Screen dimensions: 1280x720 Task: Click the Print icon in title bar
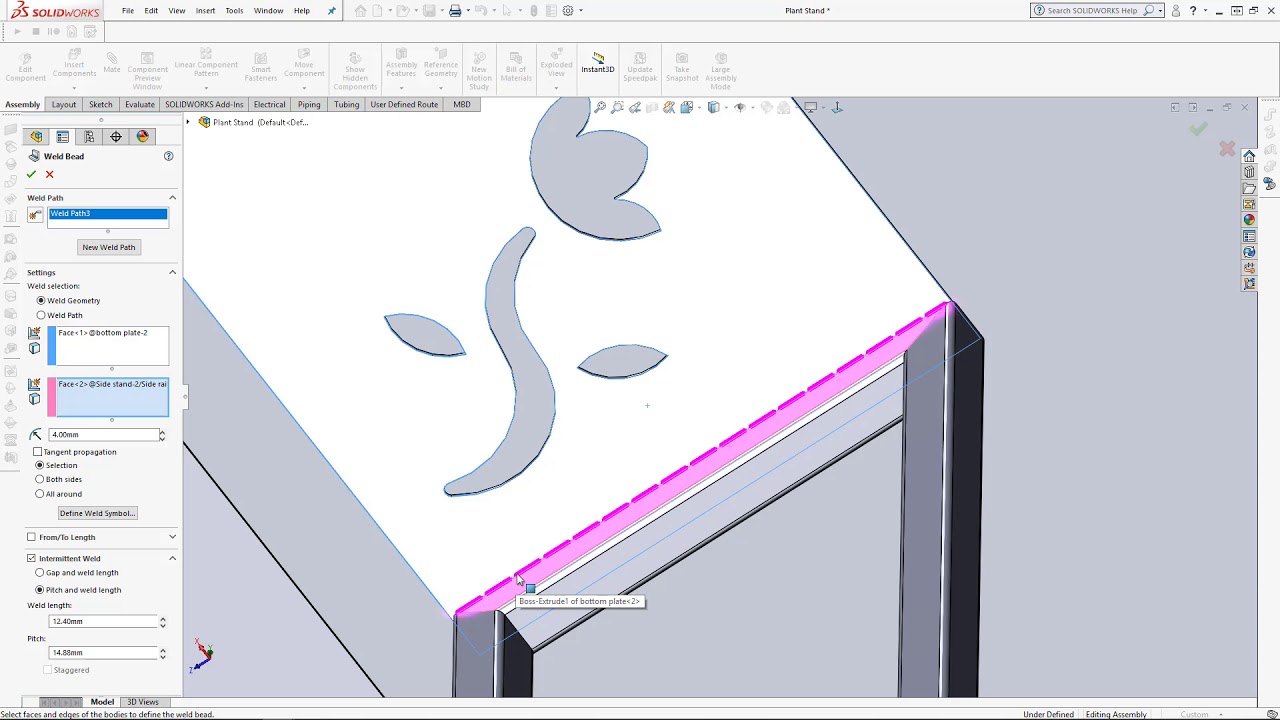455,11
